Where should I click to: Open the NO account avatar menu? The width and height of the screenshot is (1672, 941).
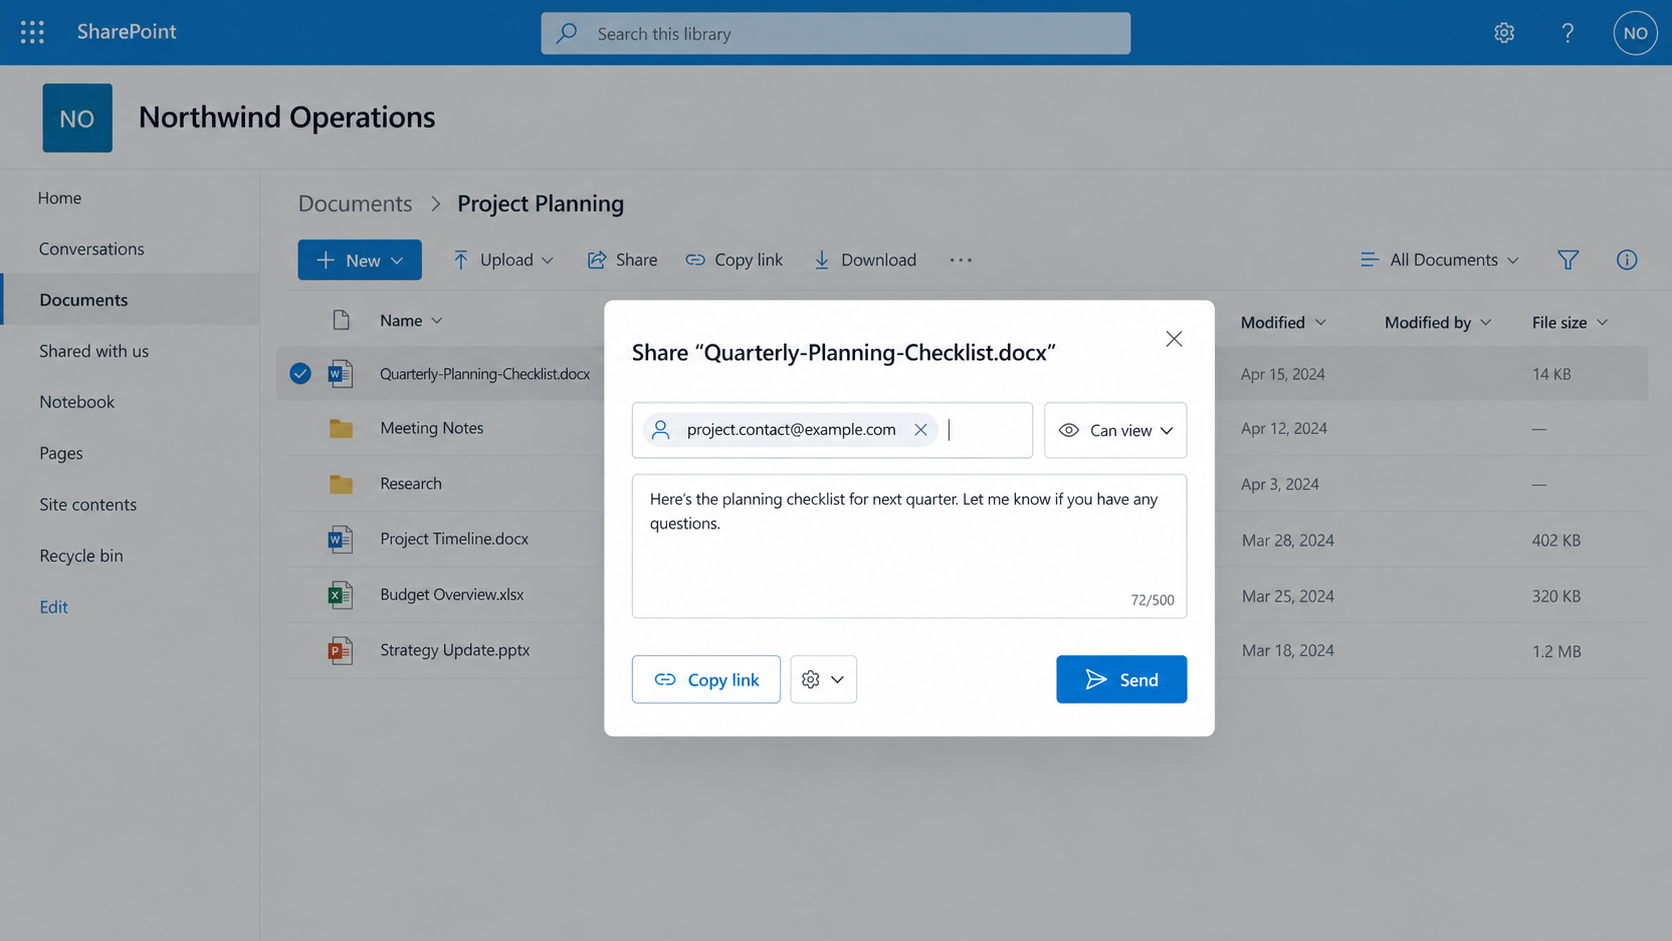pos(1635,33)
